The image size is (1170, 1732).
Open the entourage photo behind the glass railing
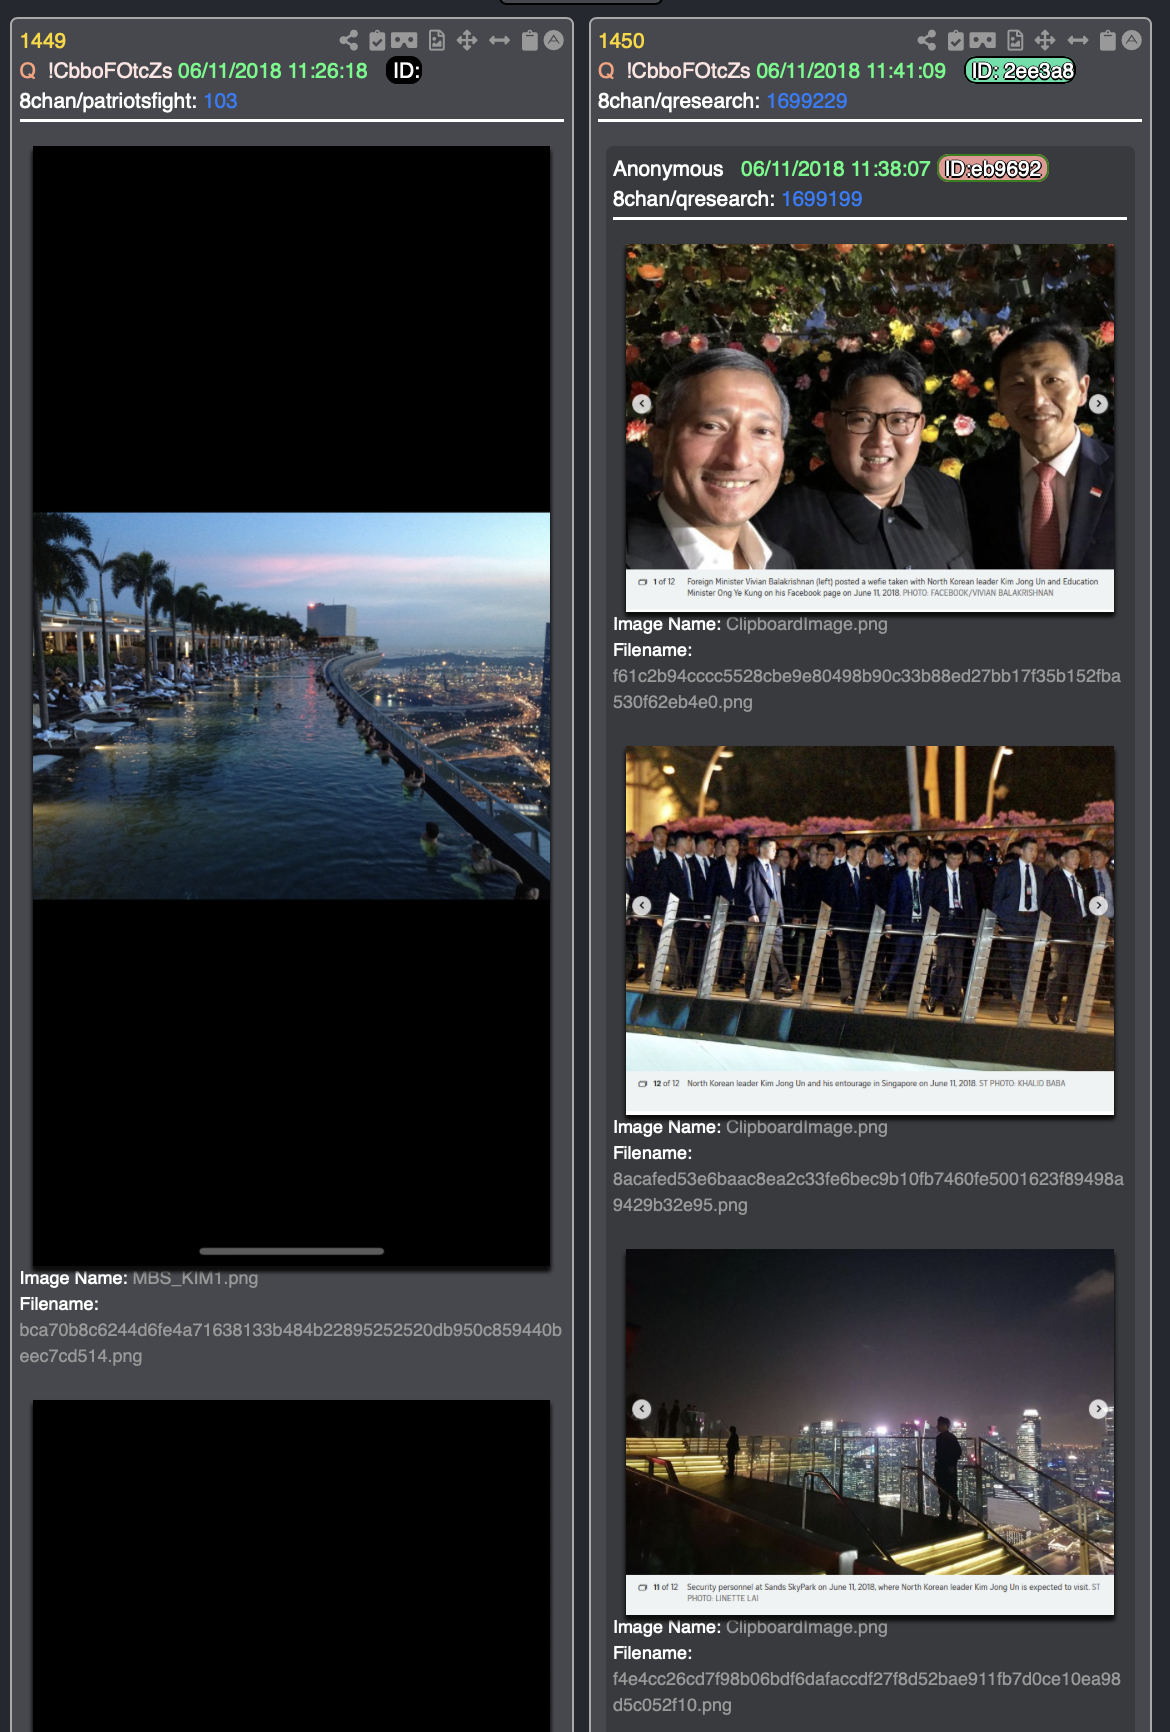870,930
